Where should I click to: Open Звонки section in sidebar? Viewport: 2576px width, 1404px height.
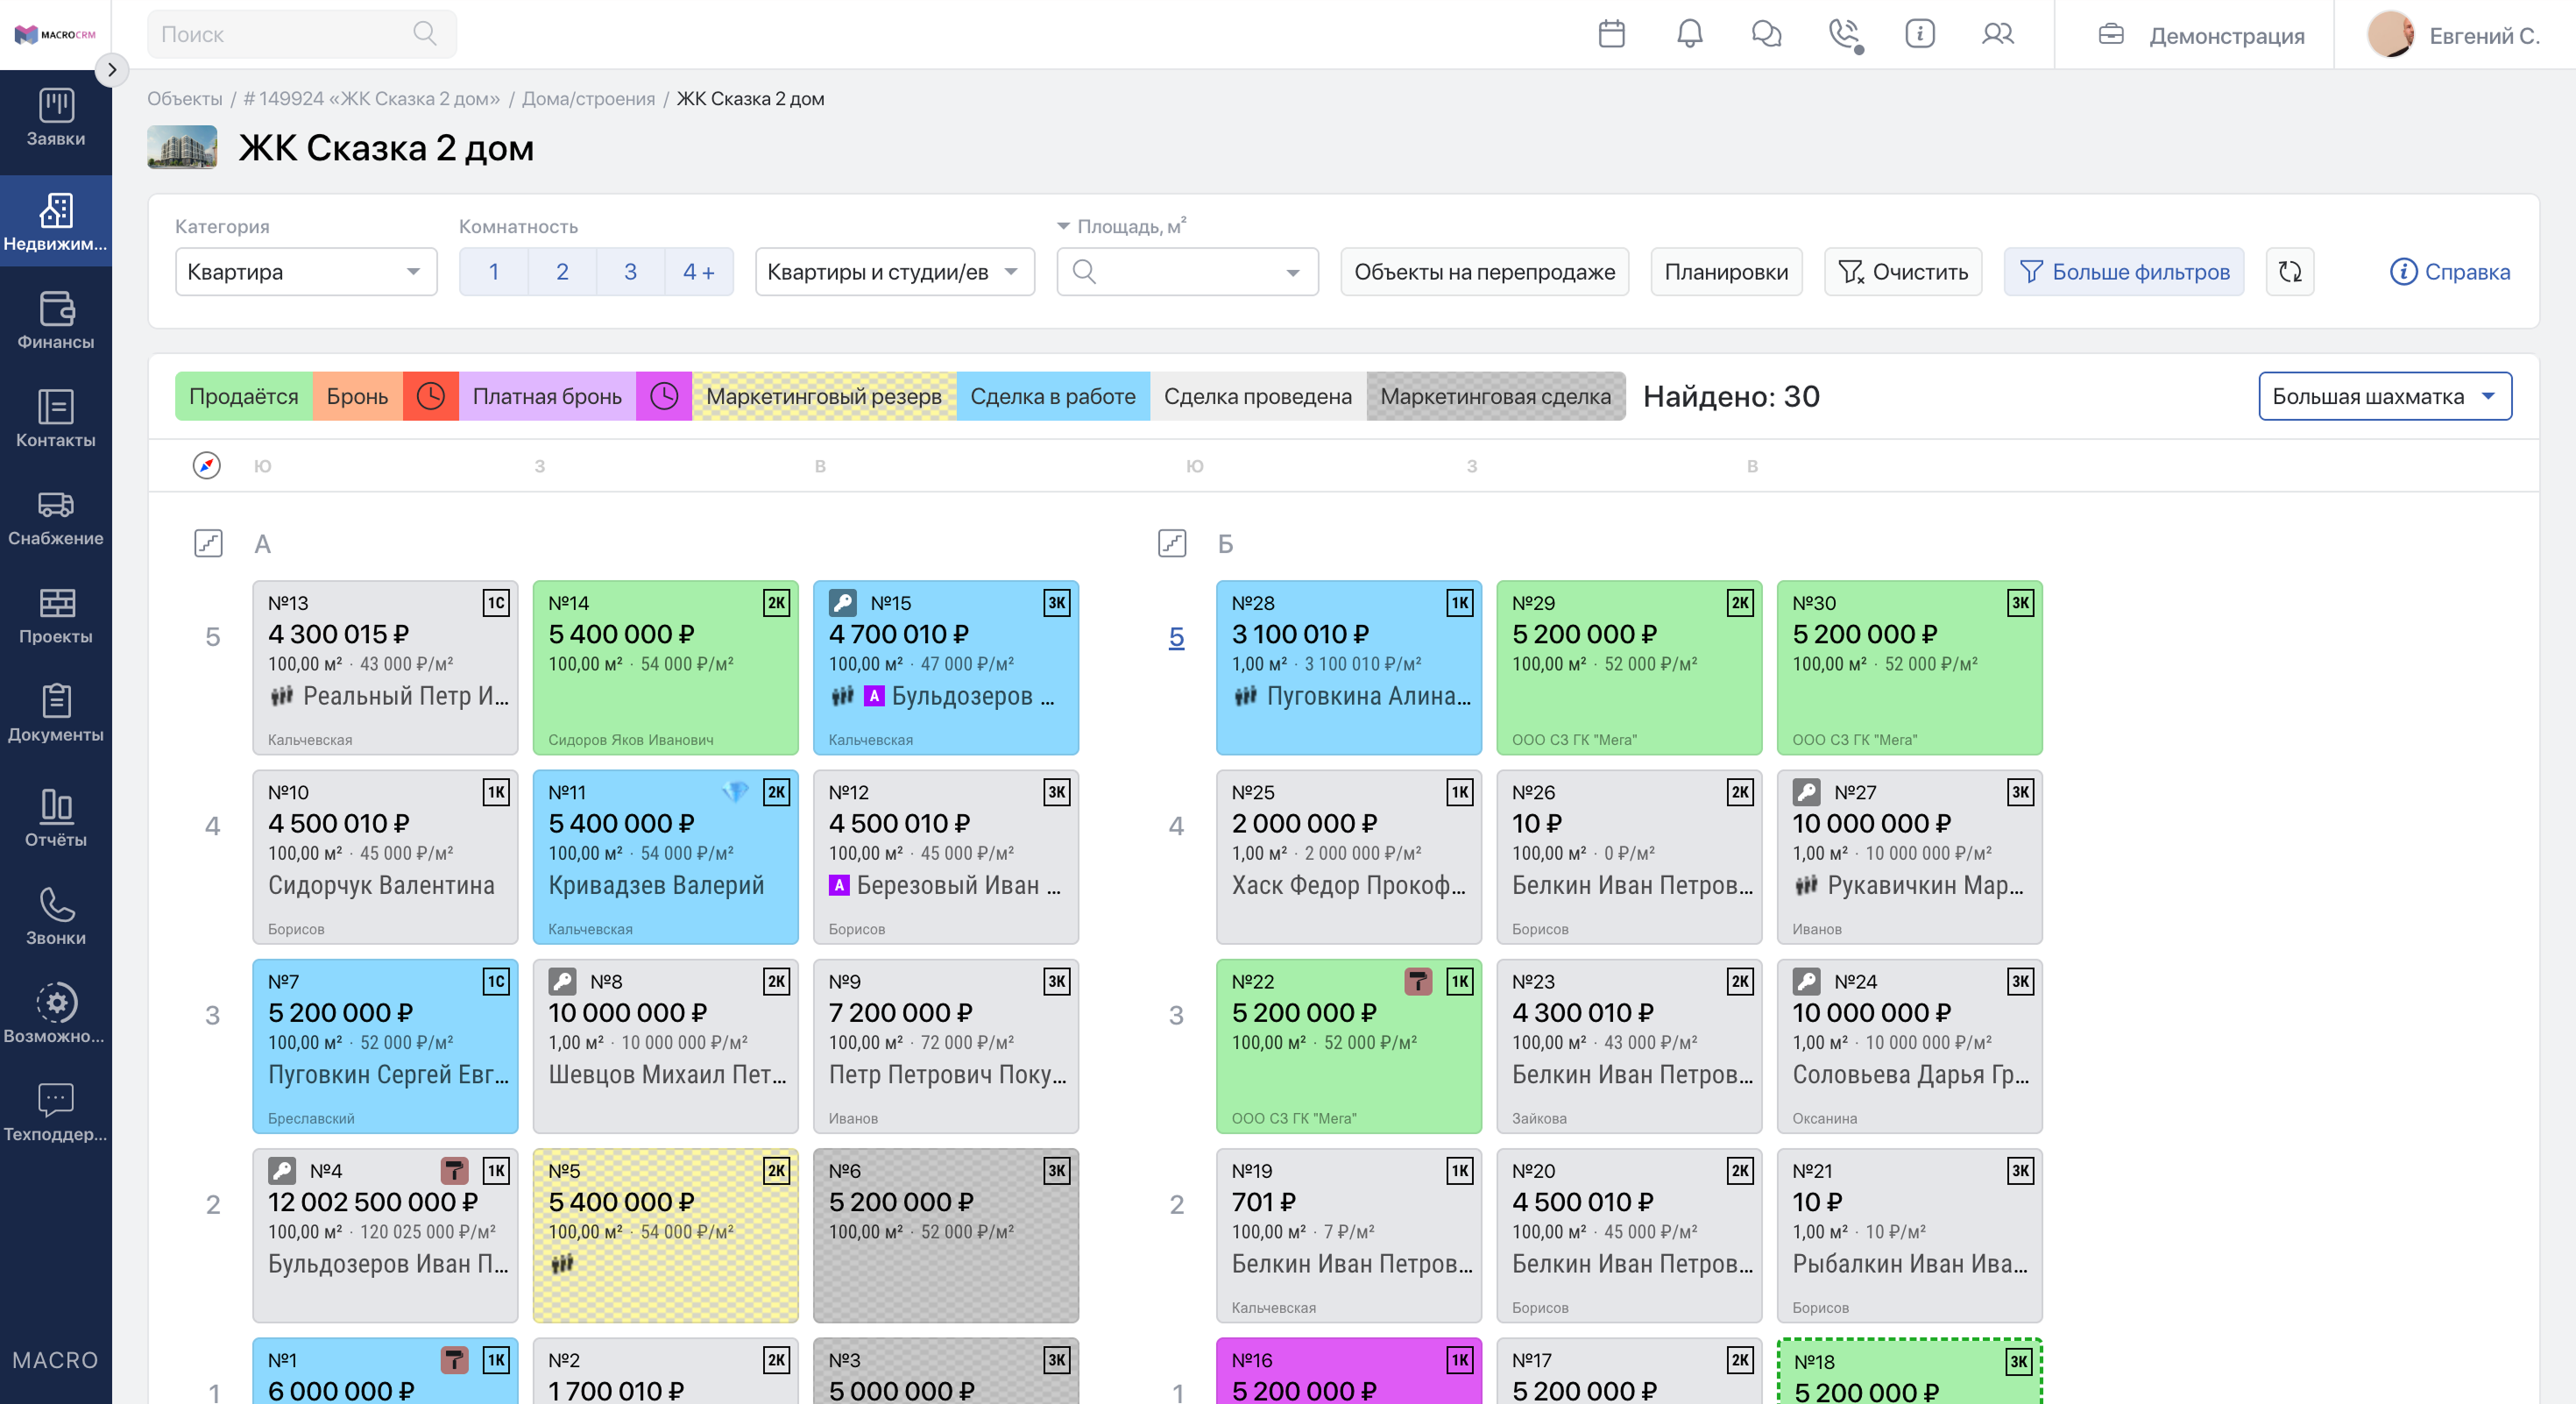pyautogui.click(x=56, y=916)
